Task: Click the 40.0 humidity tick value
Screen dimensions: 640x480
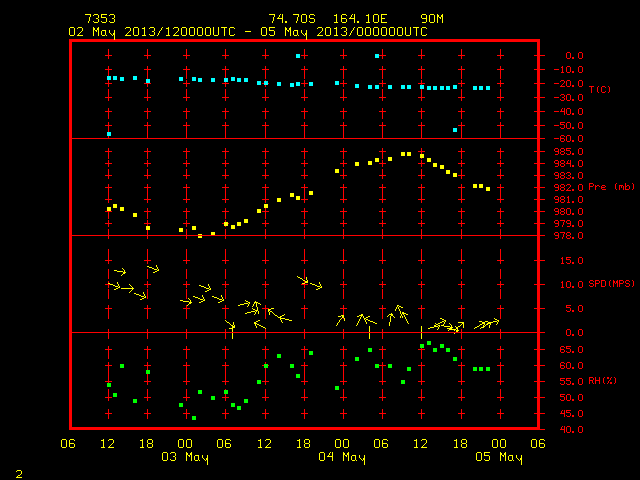Action: tap(571, 429)
